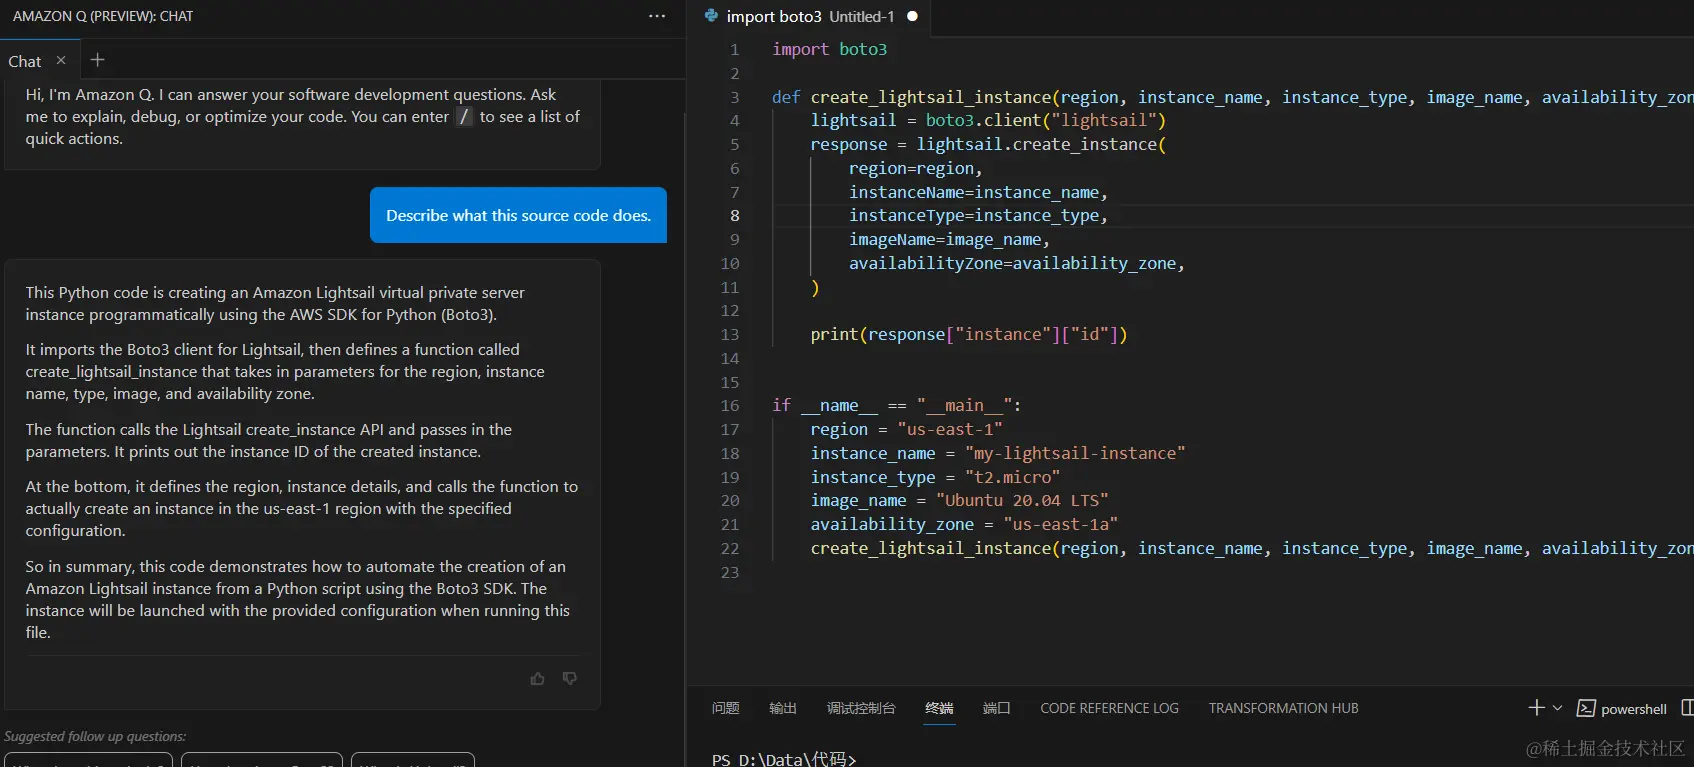The image size is (1694, 767).
Task: Click the 'AMAZON Q (PREVIEW): CHAT' panel title
Action: pyautogui.click(x=103, y=16)
